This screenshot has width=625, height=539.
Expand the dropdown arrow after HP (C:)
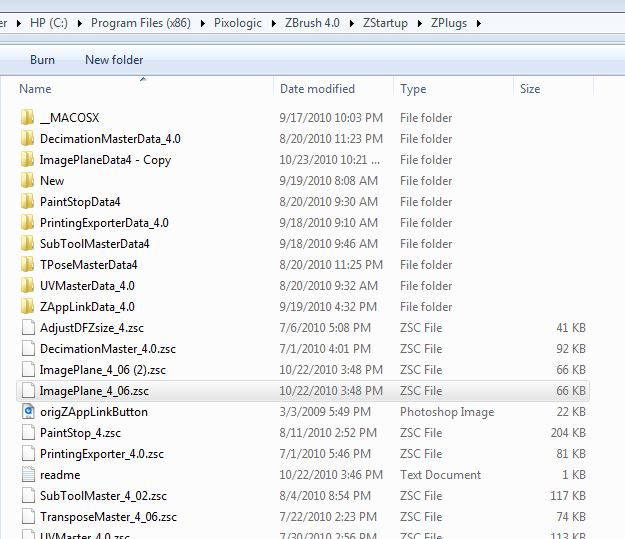point(80,24)
